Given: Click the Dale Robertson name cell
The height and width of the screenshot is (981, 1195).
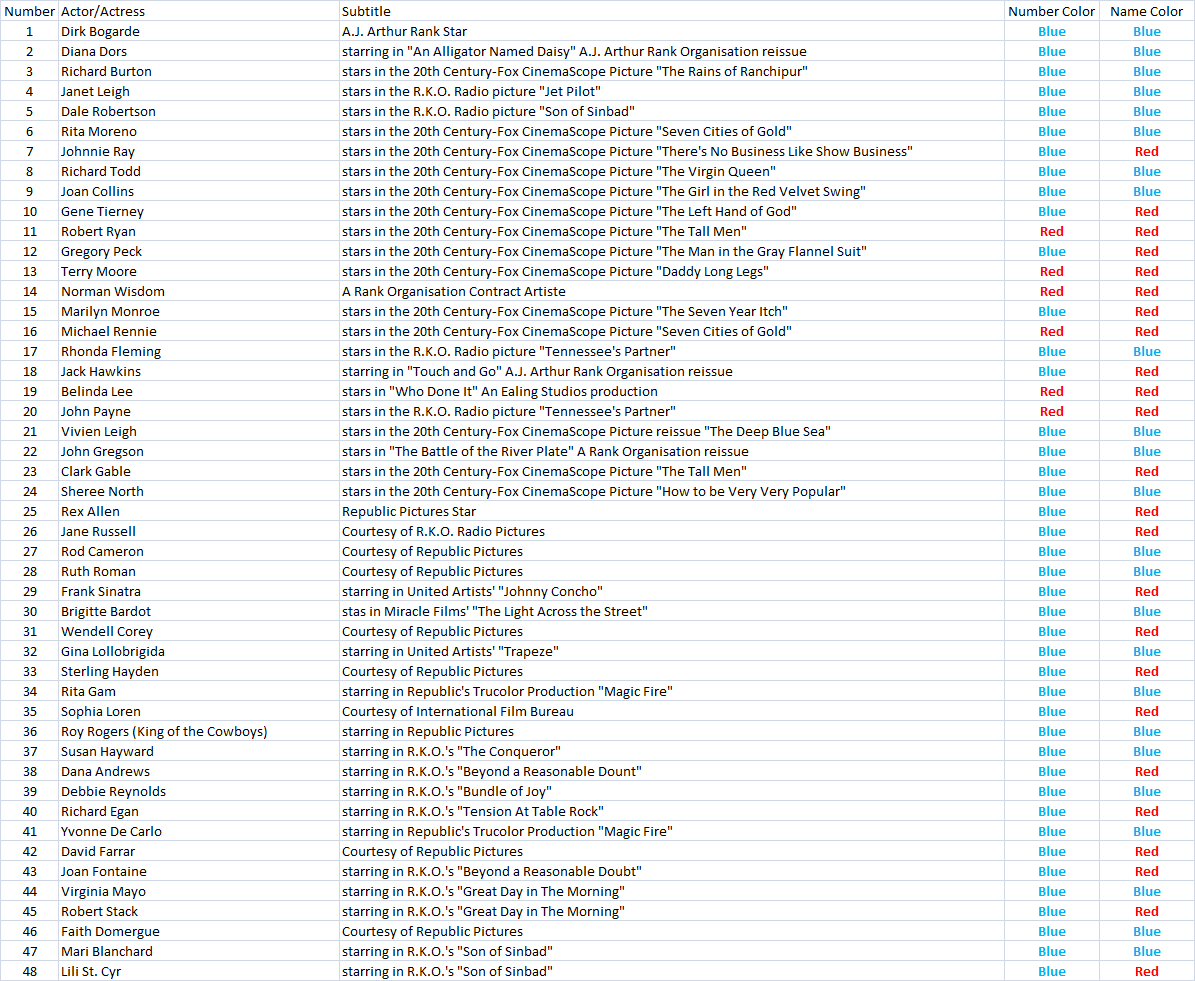Looking at the screenshot, I should tap(199, 111).
